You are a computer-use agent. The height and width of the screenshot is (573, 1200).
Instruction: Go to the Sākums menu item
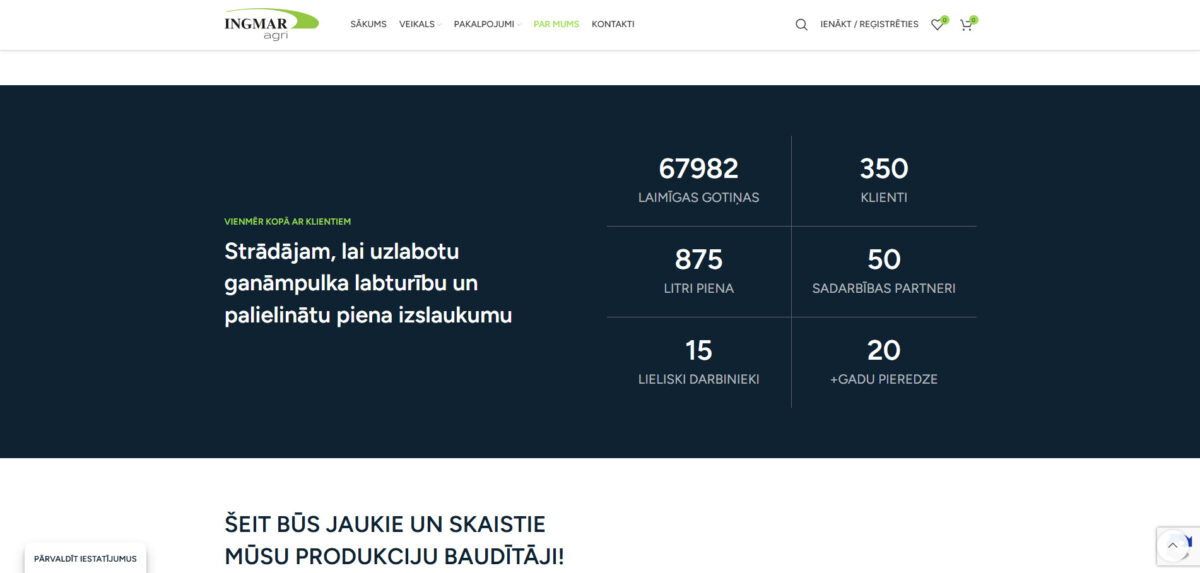[x=368, y=24]
